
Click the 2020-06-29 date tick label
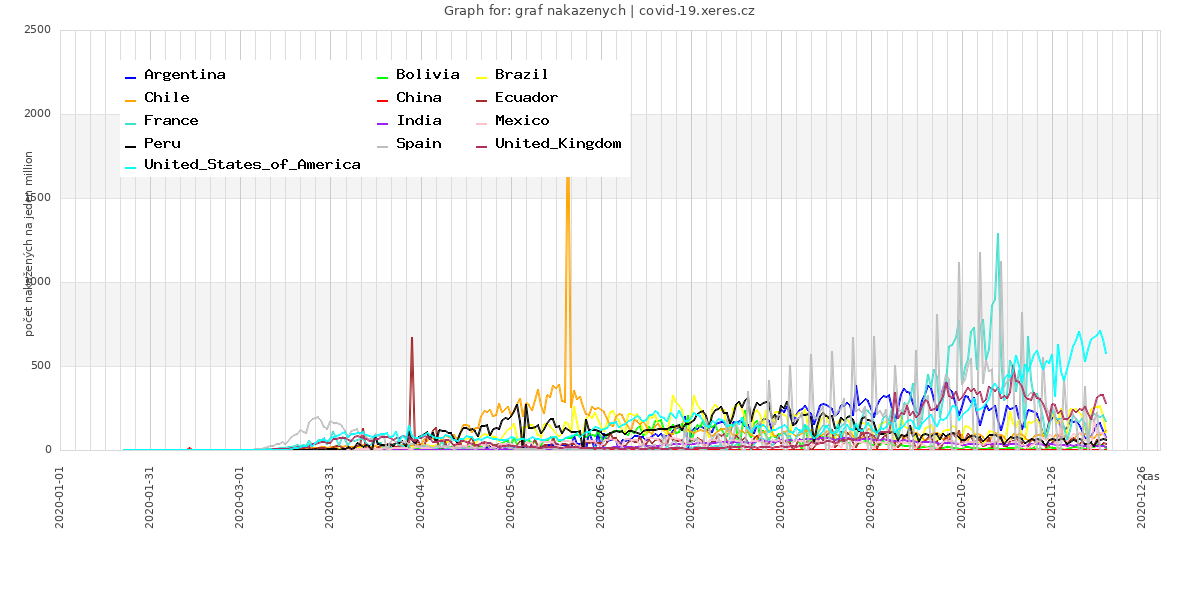[600, 496]
